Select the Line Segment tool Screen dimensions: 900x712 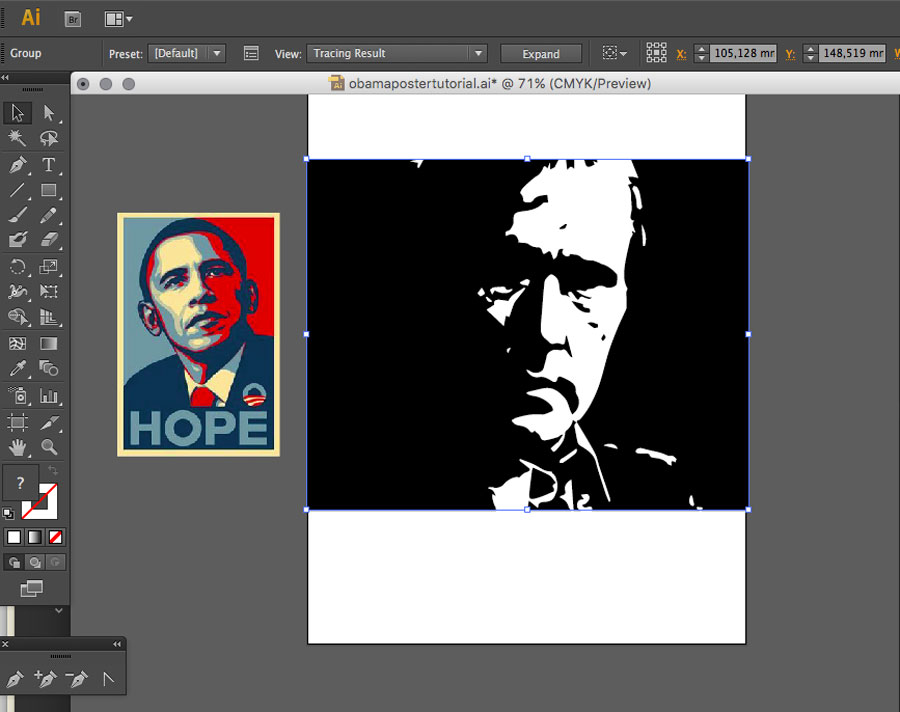[17, 190]
